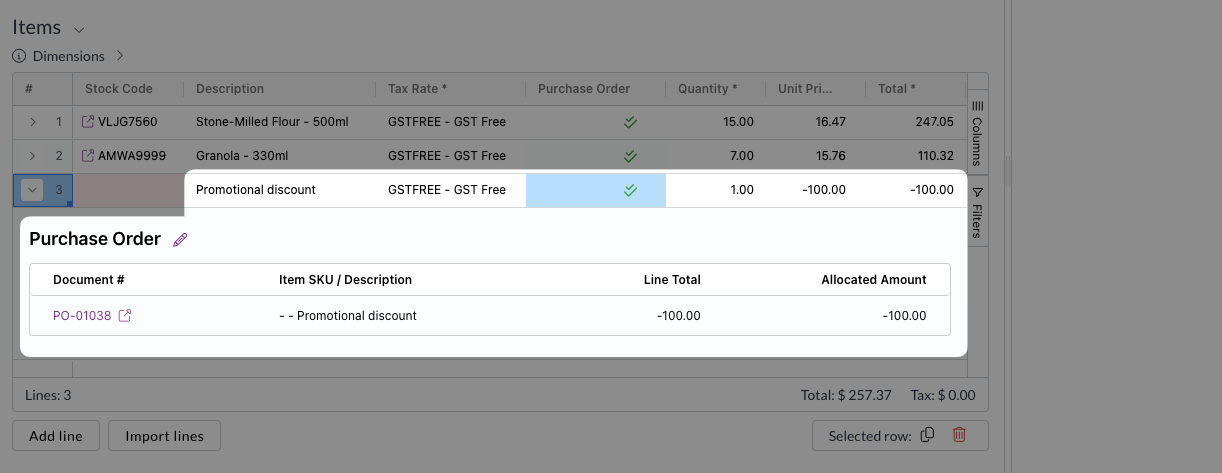
Task: Open the Filters side panel tab
Action: coord(977,212)
